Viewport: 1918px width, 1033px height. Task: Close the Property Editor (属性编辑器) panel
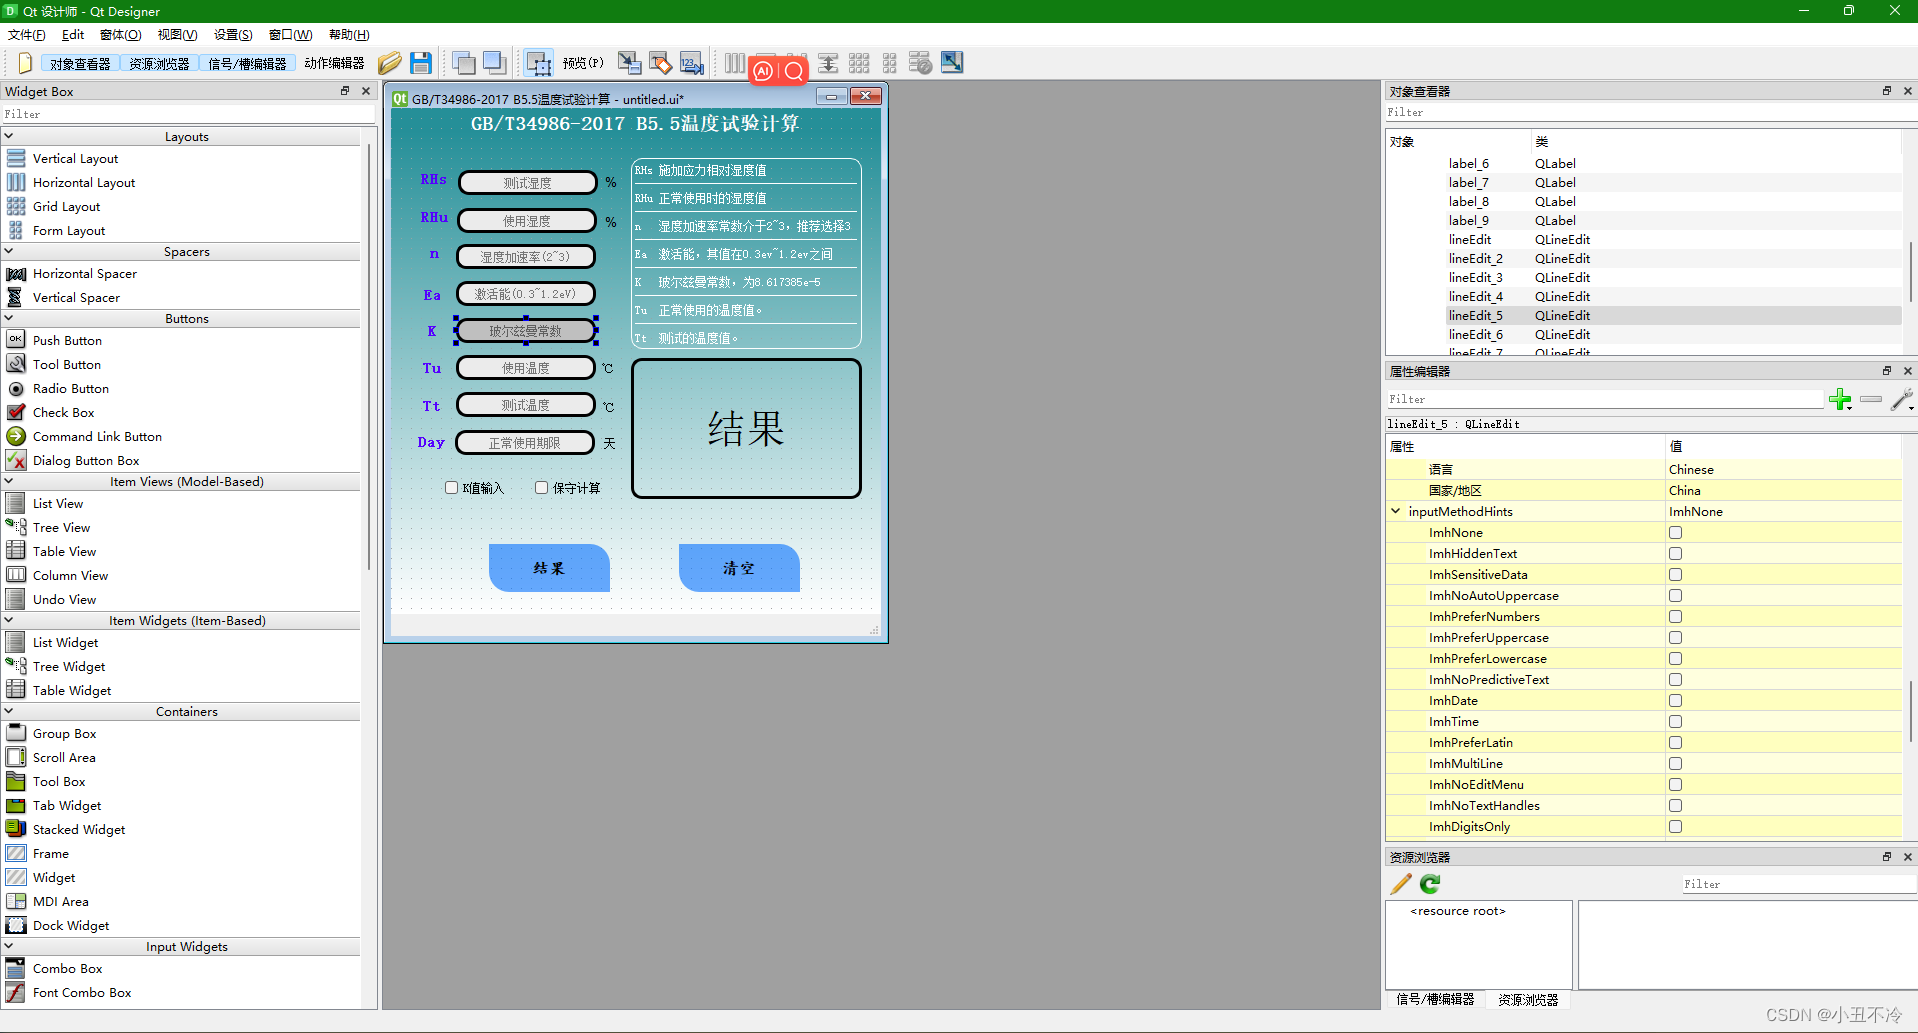tap(1908, 371)
